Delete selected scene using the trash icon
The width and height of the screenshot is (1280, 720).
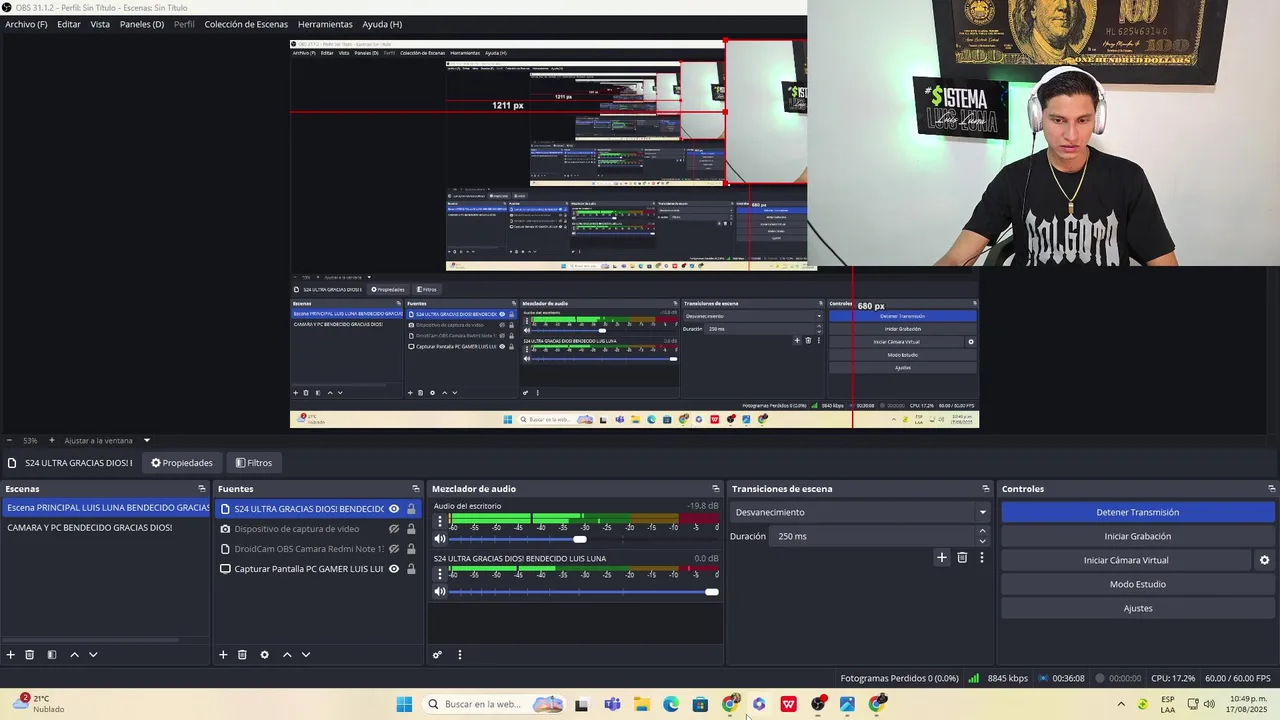tap(30, 655)
